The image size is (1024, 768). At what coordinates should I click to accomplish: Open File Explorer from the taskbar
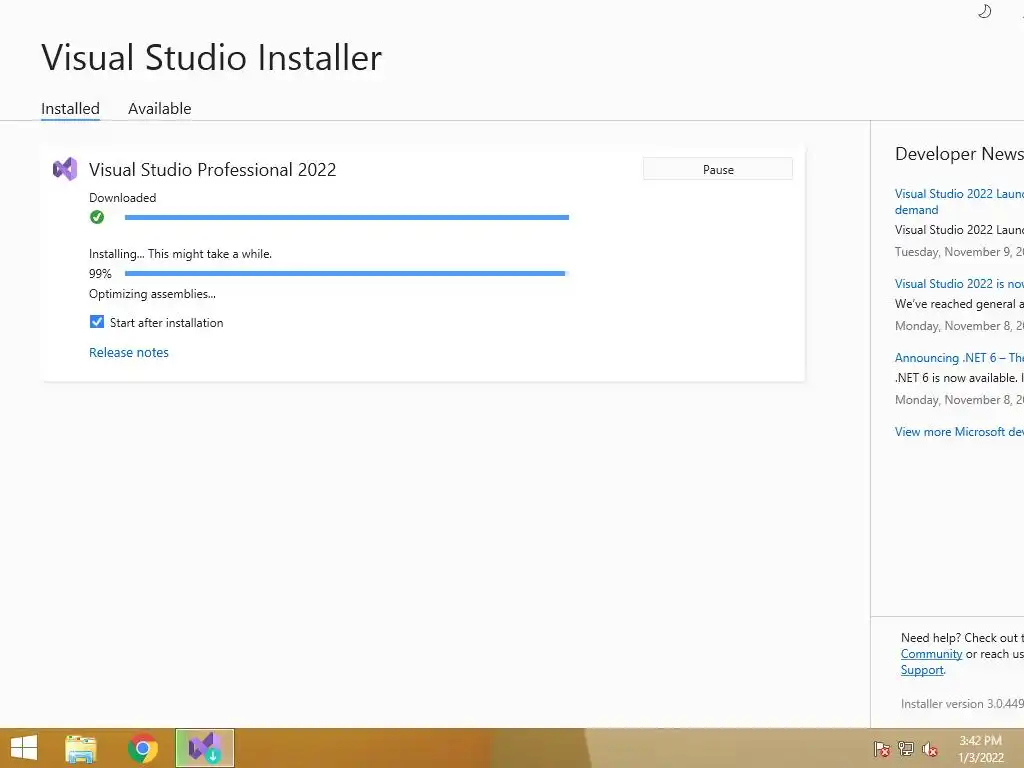tap(80, 748)
